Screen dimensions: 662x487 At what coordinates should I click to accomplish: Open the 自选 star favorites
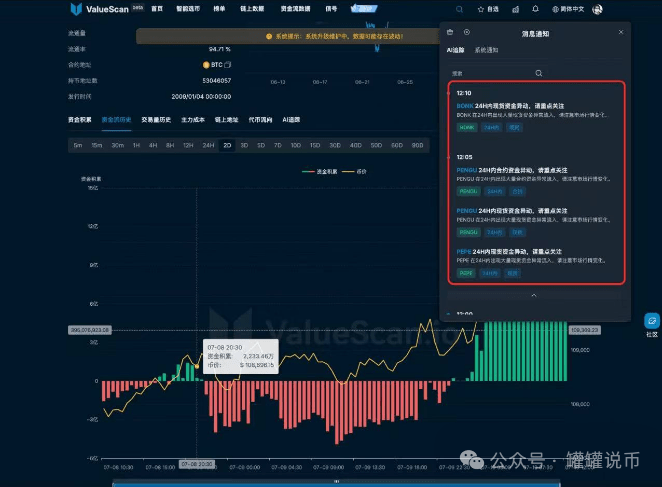tap(488, 9)
